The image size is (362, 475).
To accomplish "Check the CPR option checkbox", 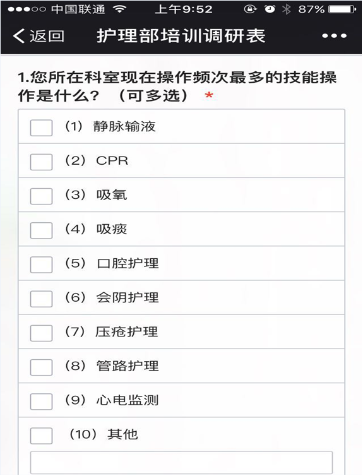I will click(x=41, y=162).
